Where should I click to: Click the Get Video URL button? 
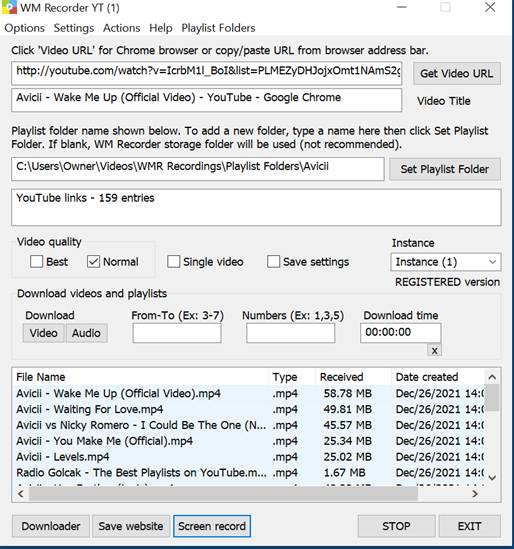click(x=457, y=74)
